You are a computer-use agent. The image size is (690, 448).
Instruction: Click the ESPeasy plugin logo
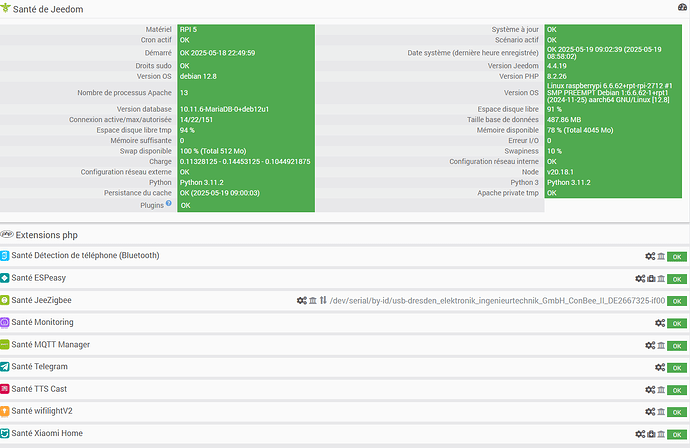click(x=4, y=278)
